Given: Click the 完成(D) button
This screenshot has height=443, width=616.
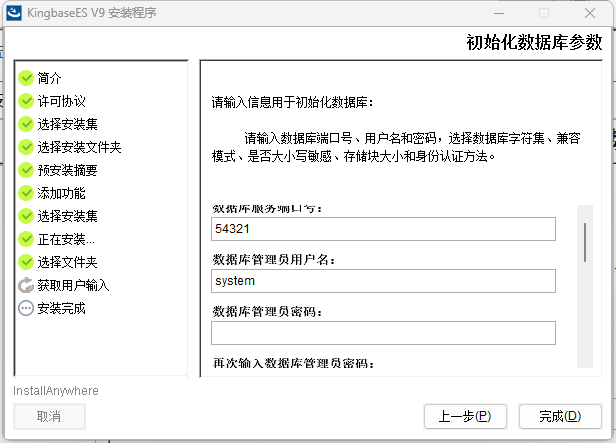Looking at the screenshot, I should pos(560,416).
